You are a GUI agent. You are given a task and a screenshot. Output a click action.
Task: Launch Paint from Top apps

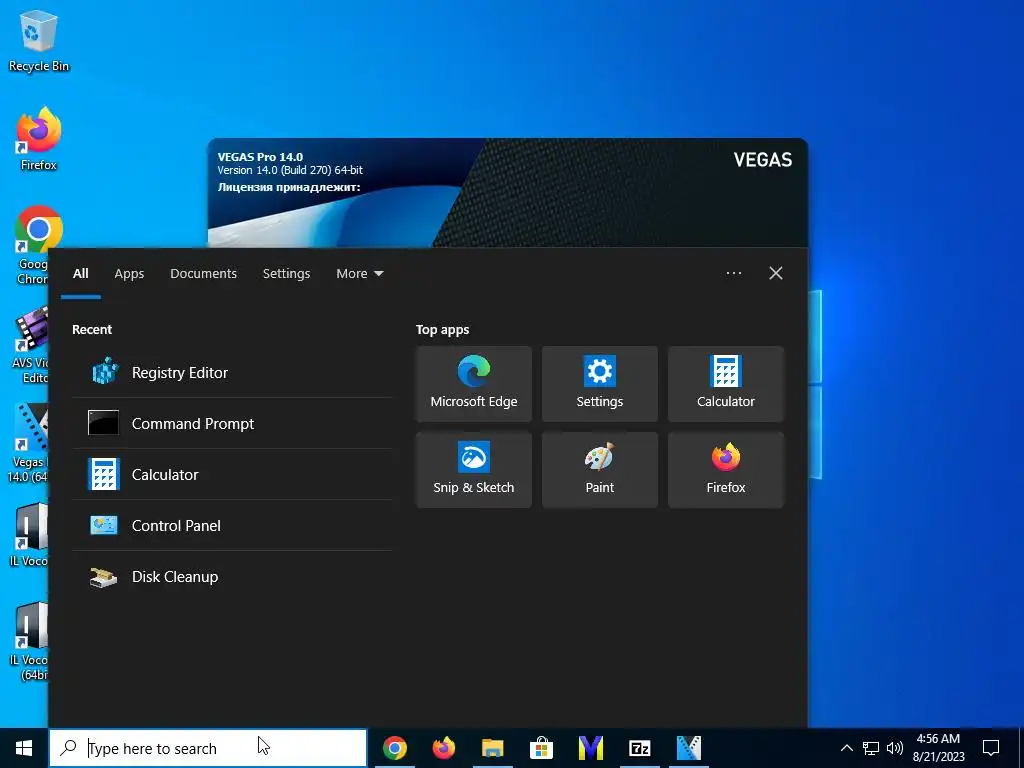600,470
